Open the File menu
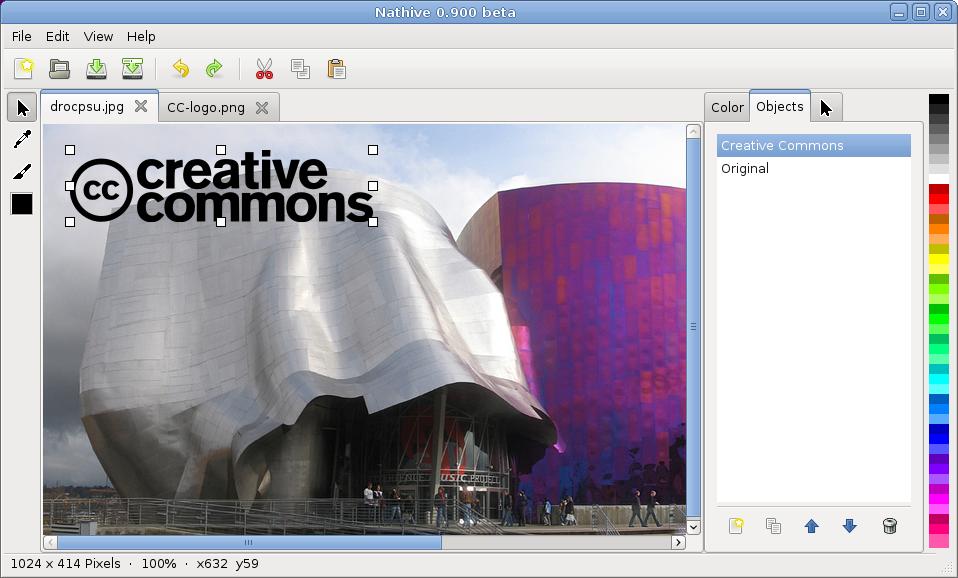Image resolution: width=958 pixels, height=578 pixels. tap(21, 37)
